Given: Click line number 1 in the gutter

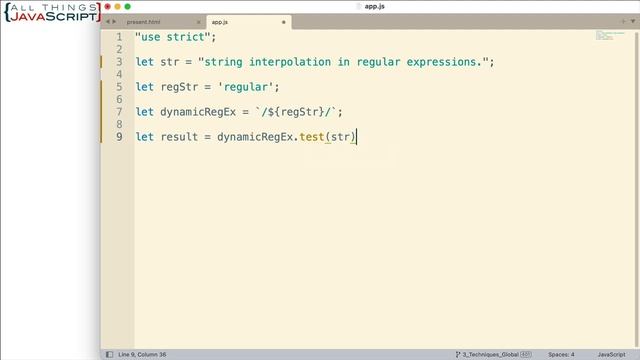Looking at the screenshot, I should (x=119, y=37).
